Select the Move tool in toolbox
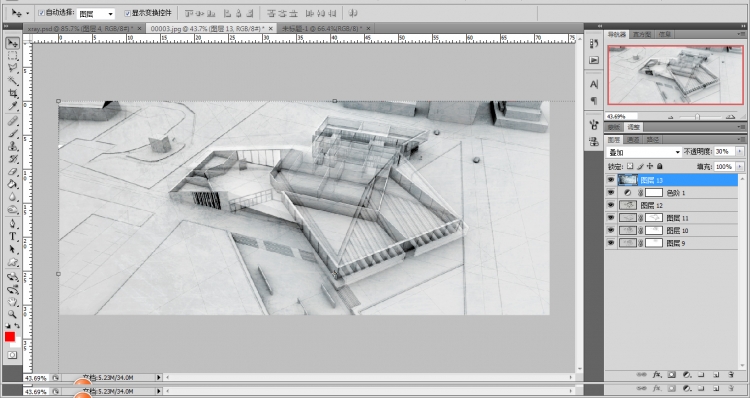The image size is (750, 398). coord(12,44)
